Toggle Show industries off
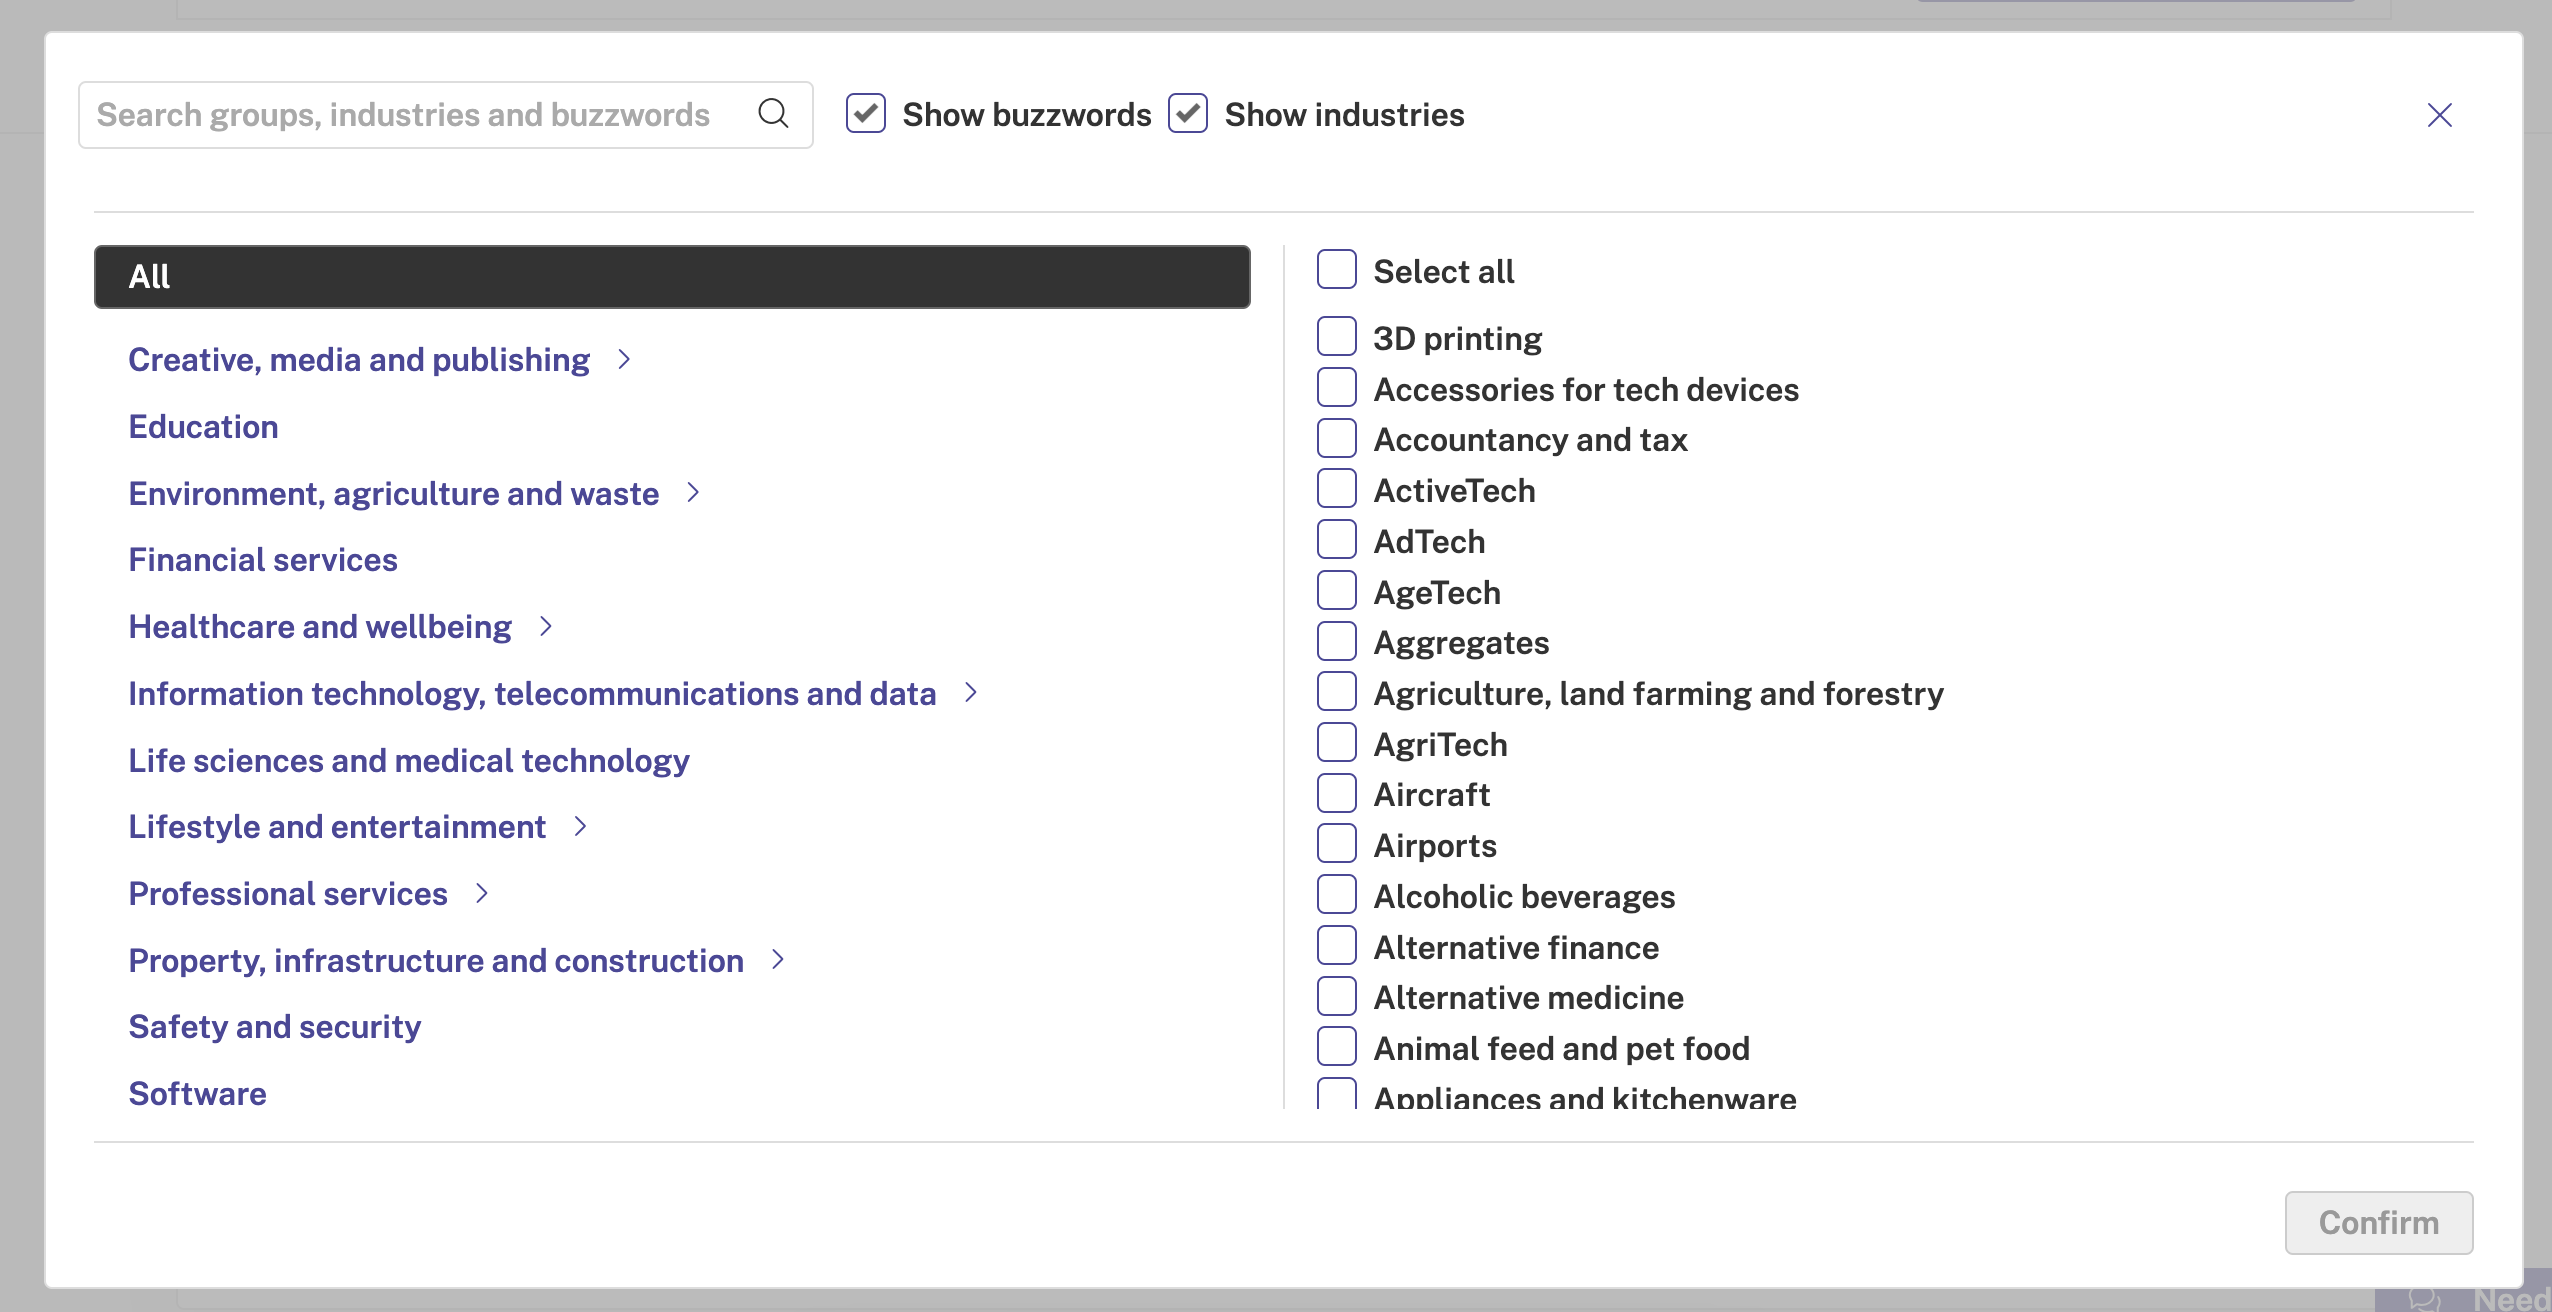The image size is (2552, 1312). point(1190,114)
